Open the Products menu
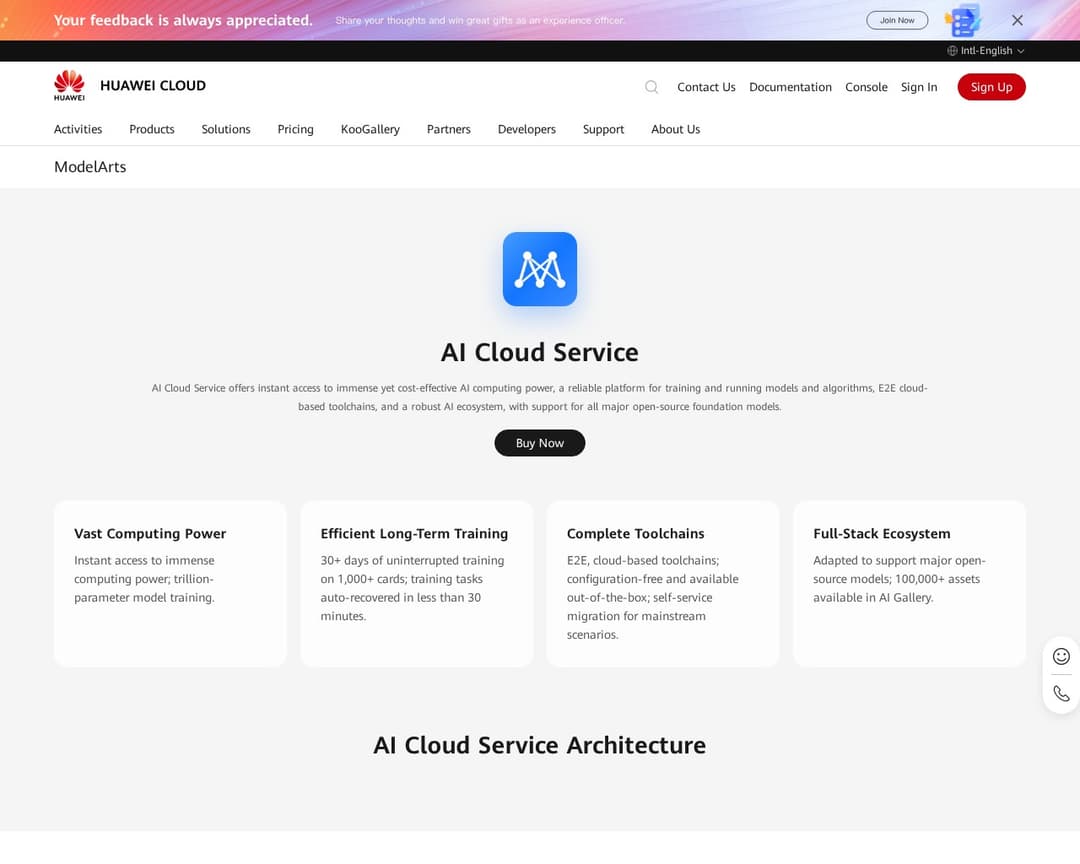 pyautogui.click(x=152, y=130)
